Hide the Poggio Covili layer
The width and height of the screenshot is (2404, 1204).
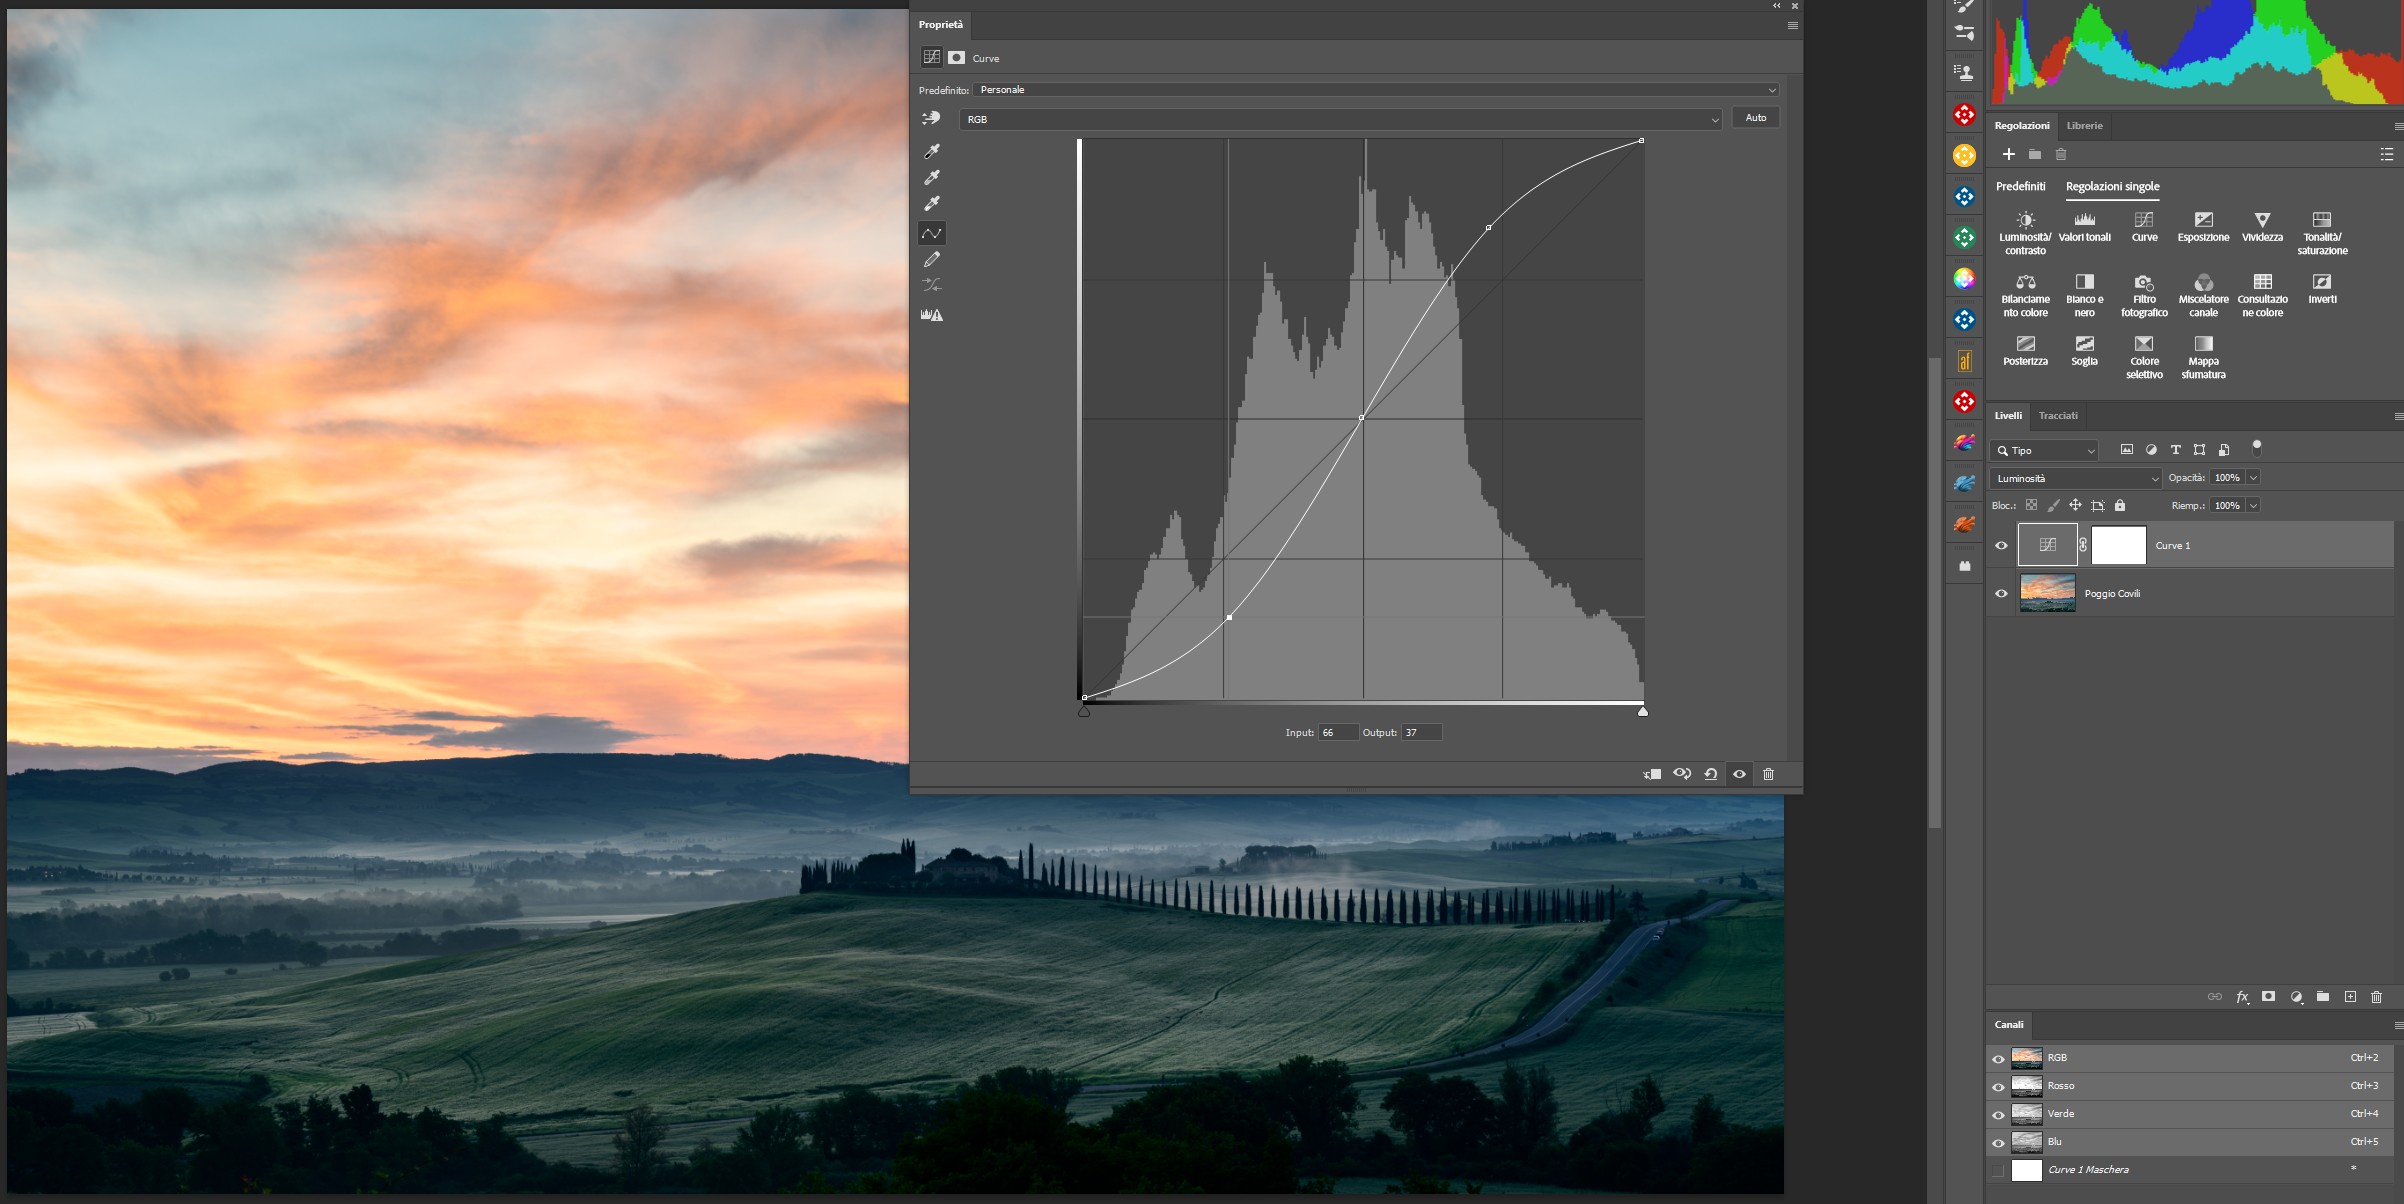click(2001, 594)
